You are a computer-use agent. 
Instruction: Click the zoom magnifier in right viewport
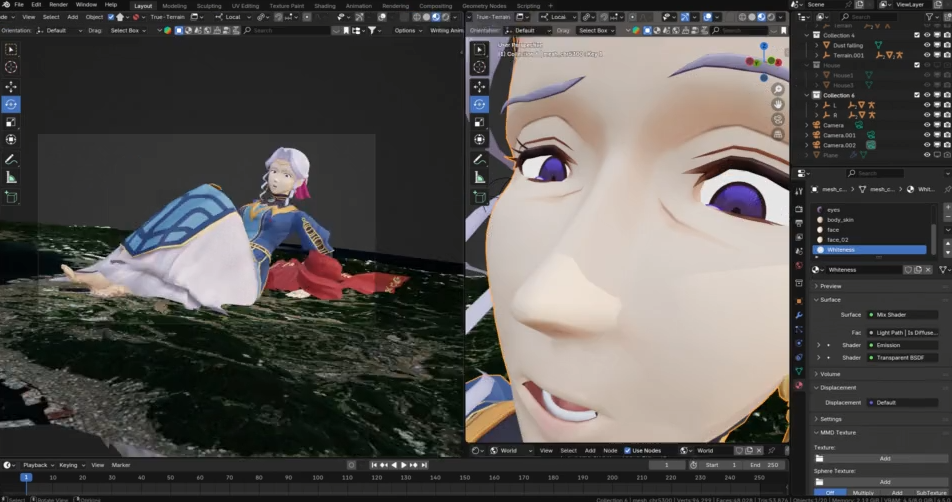(778, 90)
